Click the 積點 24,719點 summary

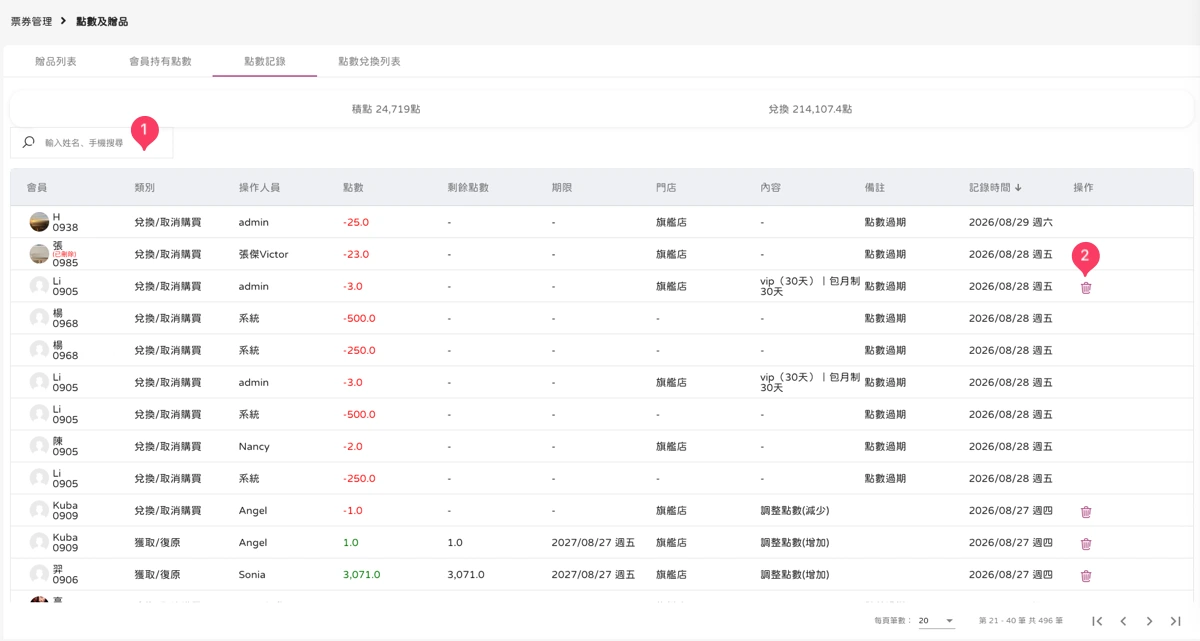pyautogui.click(x=386, y=109)
